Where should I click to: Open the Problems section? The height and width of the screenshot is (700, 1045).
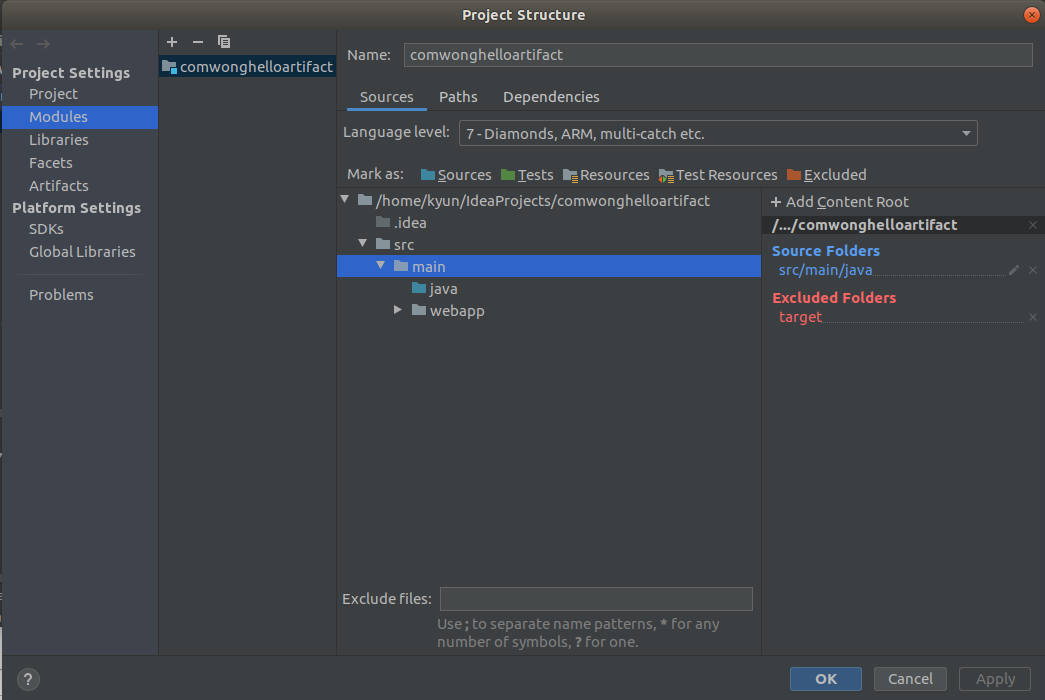pos(61,295)
